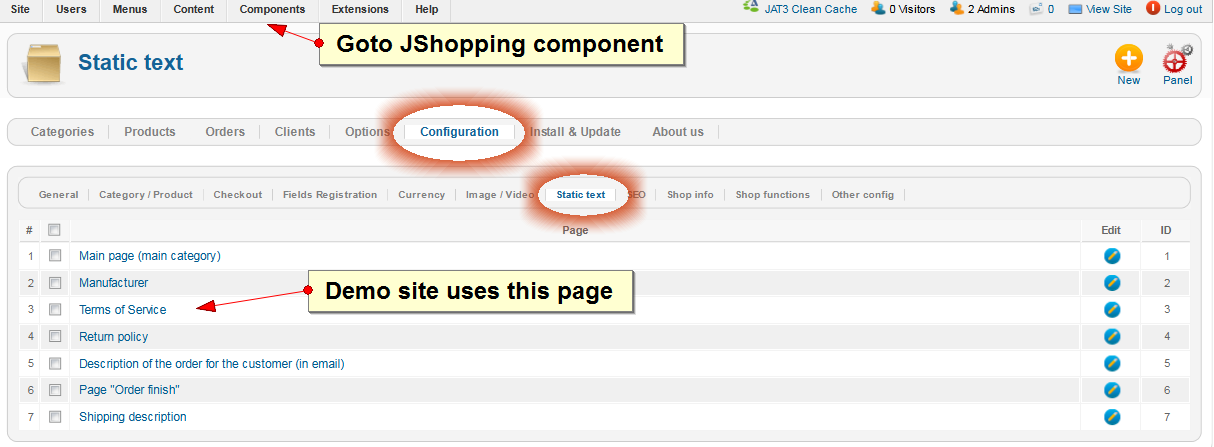Edit icon for Page "Order finish"
This screenshot has width=1214, height=447.
(1112, 390)
